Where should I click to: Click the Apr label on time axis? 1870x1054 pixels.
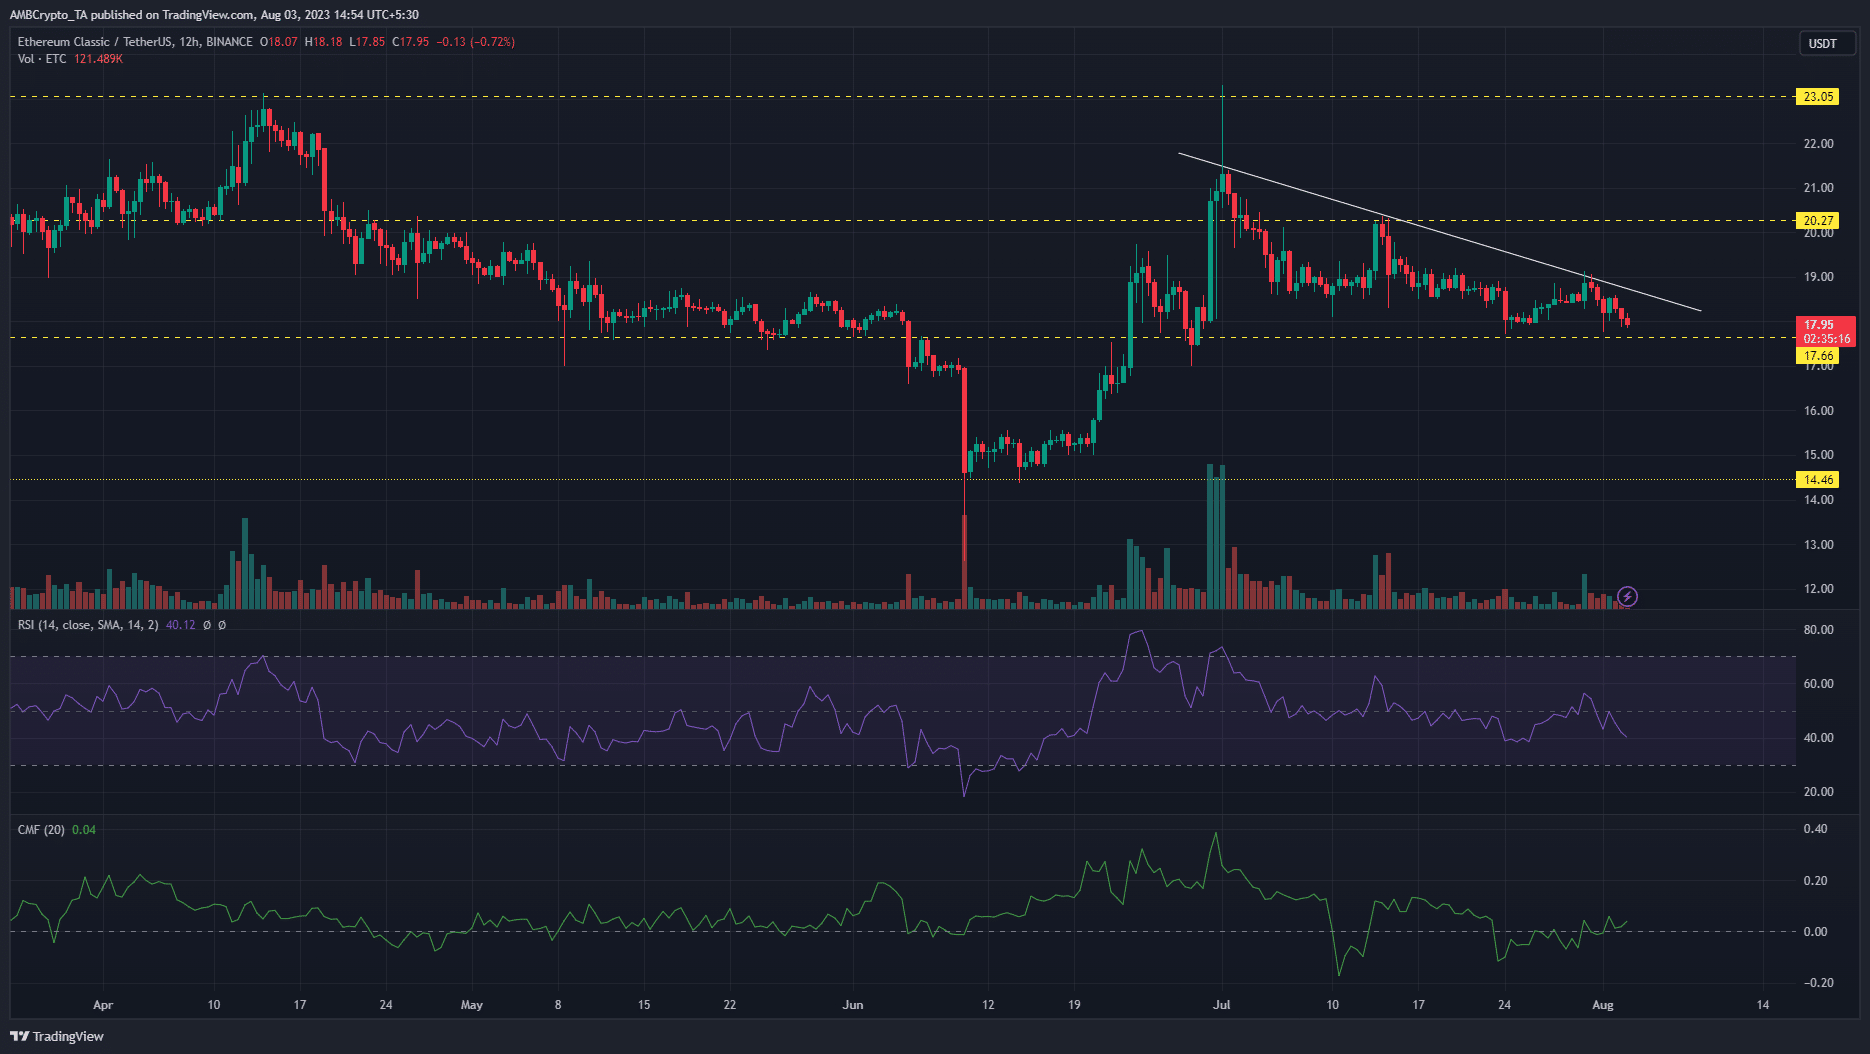[103, 1005]
